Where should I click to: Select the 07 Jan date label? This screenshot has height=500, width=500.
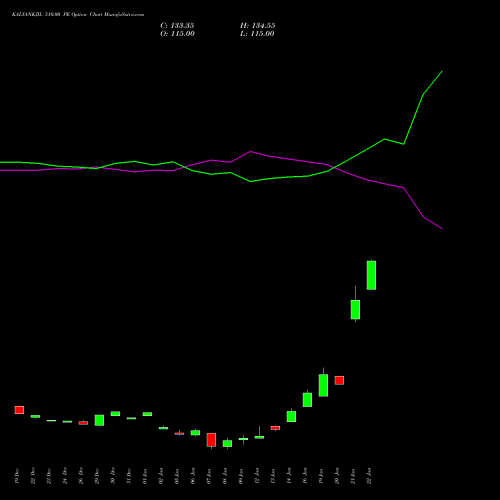[209, 476]
